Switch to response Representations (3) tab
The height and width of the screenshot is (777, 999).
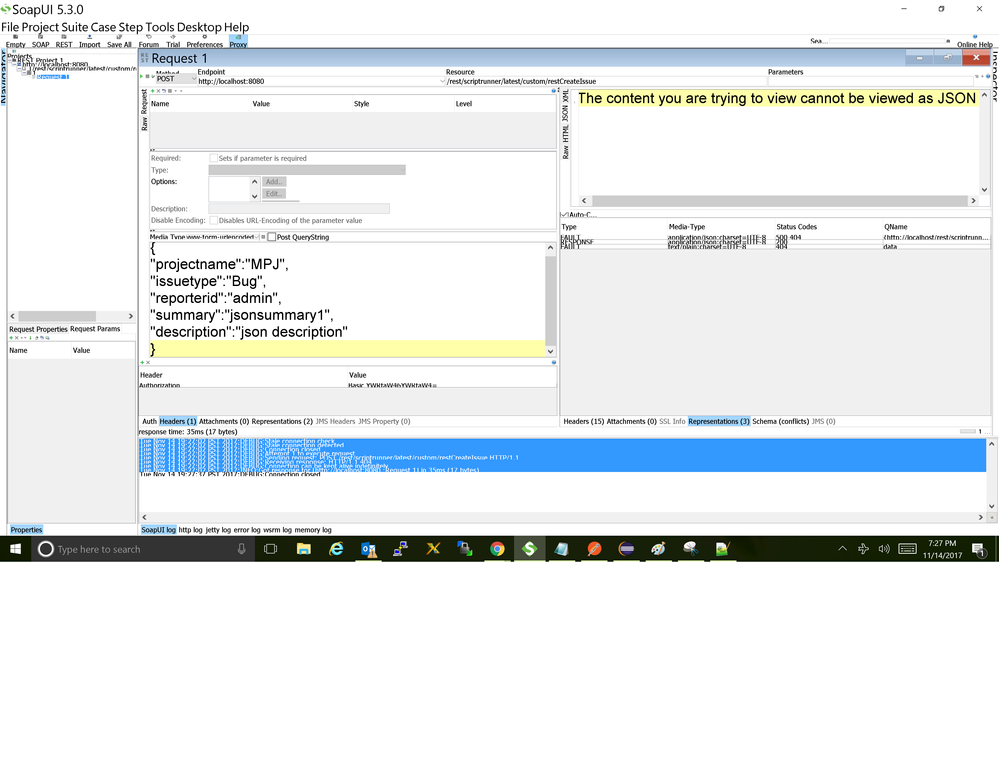point(719,422)
